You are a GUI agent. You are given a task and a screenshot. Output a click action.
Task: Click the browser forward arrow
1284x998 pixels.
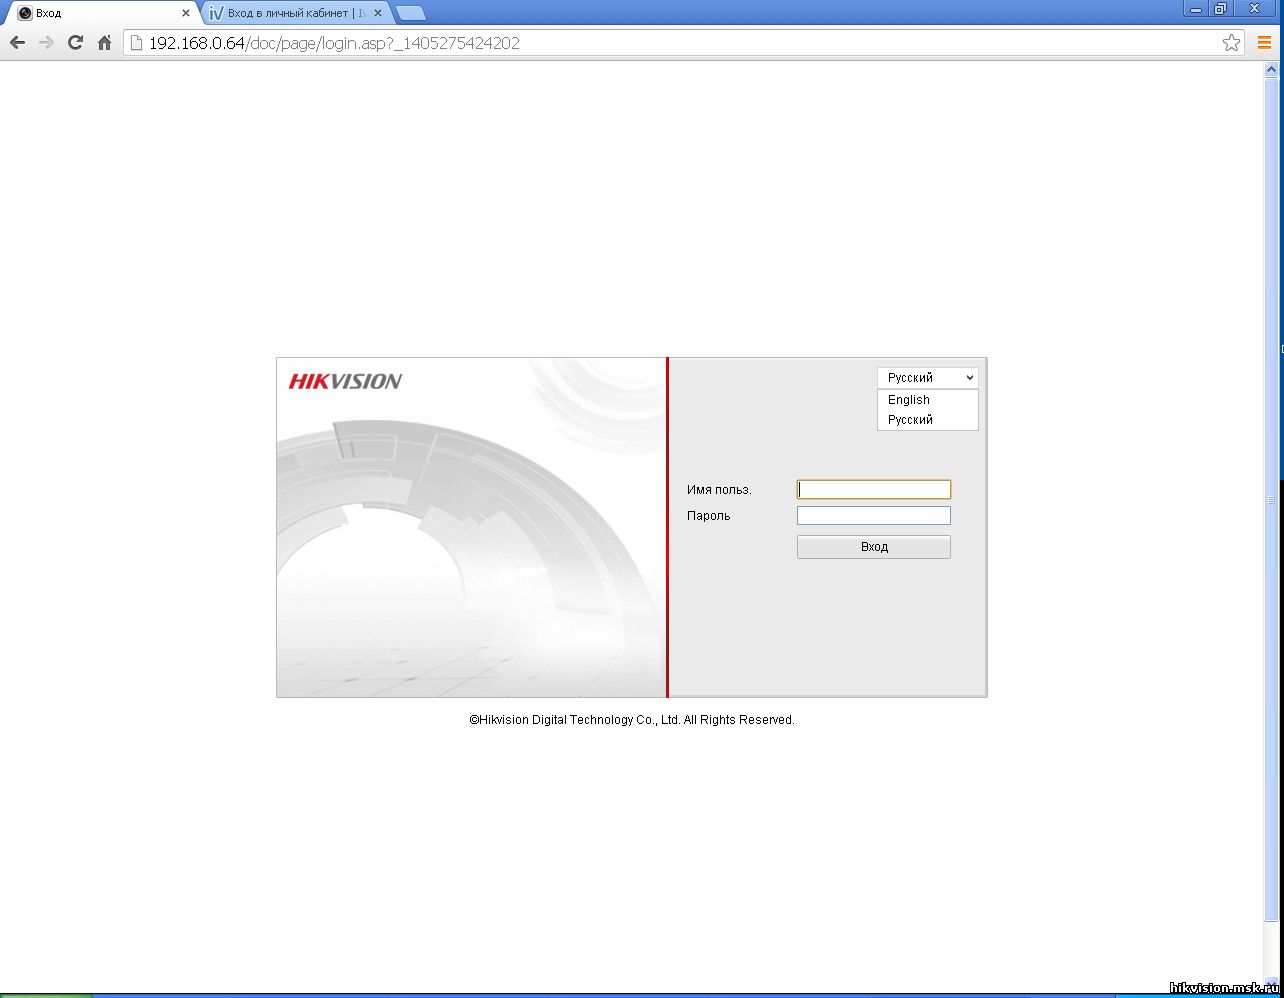tap(46, 43)
